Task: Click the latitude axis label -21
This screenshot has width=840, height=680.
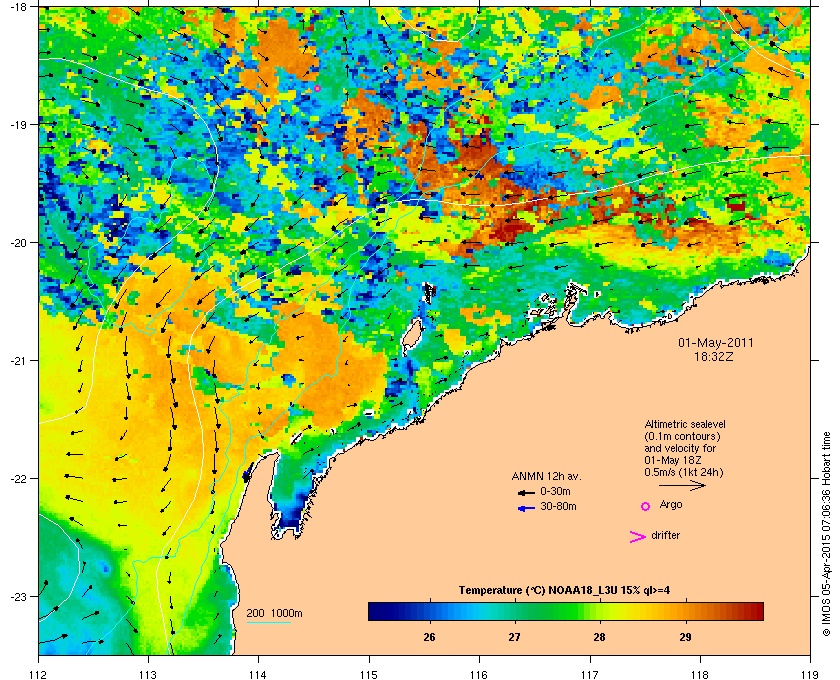Action: 18,360
